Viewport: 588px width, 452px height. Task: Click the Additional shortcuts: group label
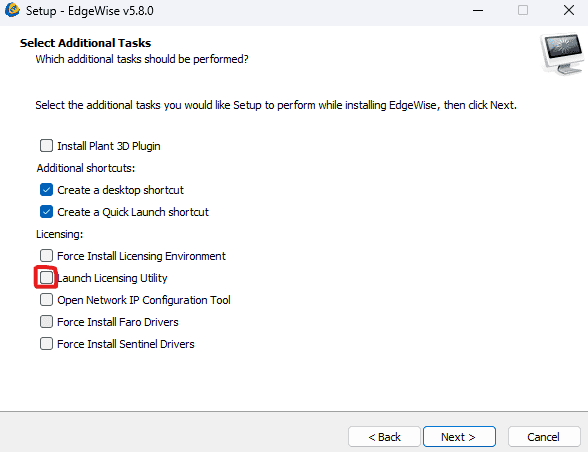86,168
